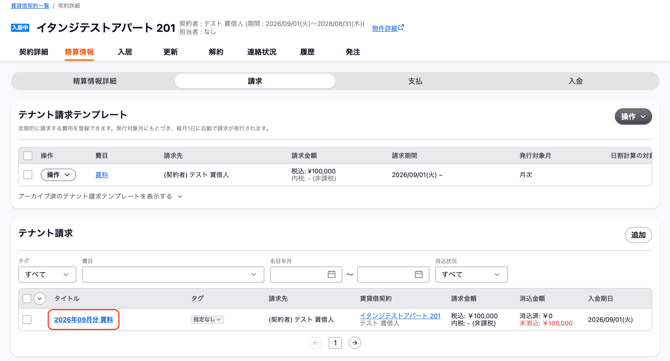Viewport: 670px width, 361px height.
Task: Open the 2026年09月分 賃料 invoice link
Action: pos(84,320)
